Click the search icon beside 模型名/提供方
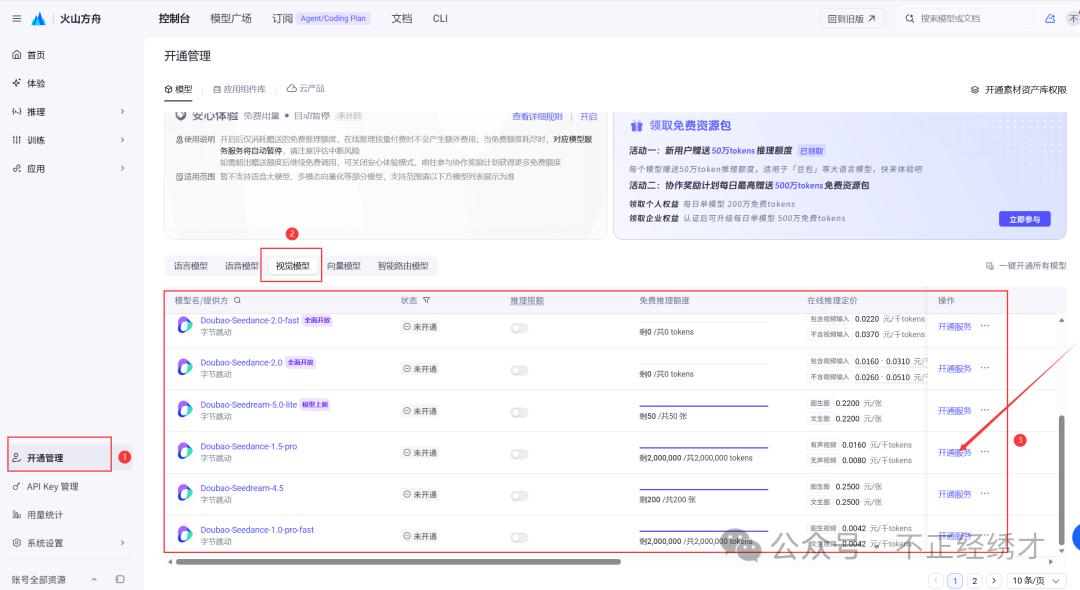This screenshot has height=590, width=1080. coord(238,300)
